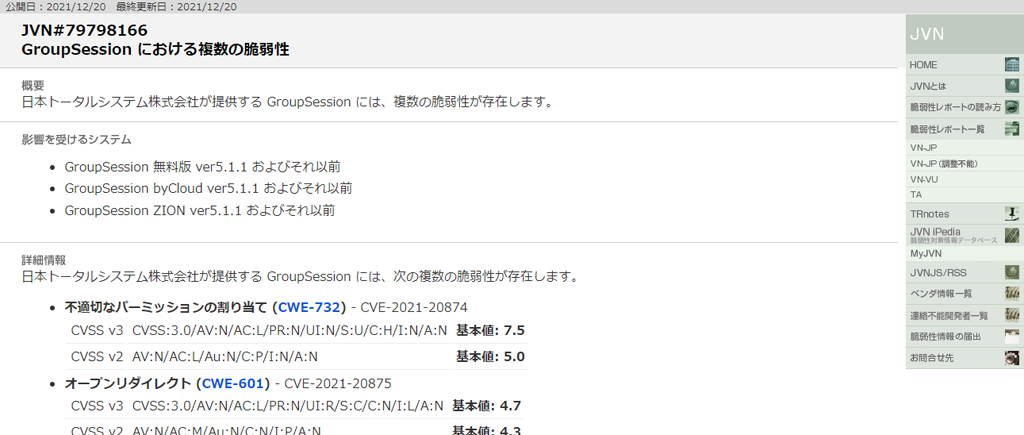
Task: Click GroupSession ZION ver5.1.1 list item
Action: point(200,210)
